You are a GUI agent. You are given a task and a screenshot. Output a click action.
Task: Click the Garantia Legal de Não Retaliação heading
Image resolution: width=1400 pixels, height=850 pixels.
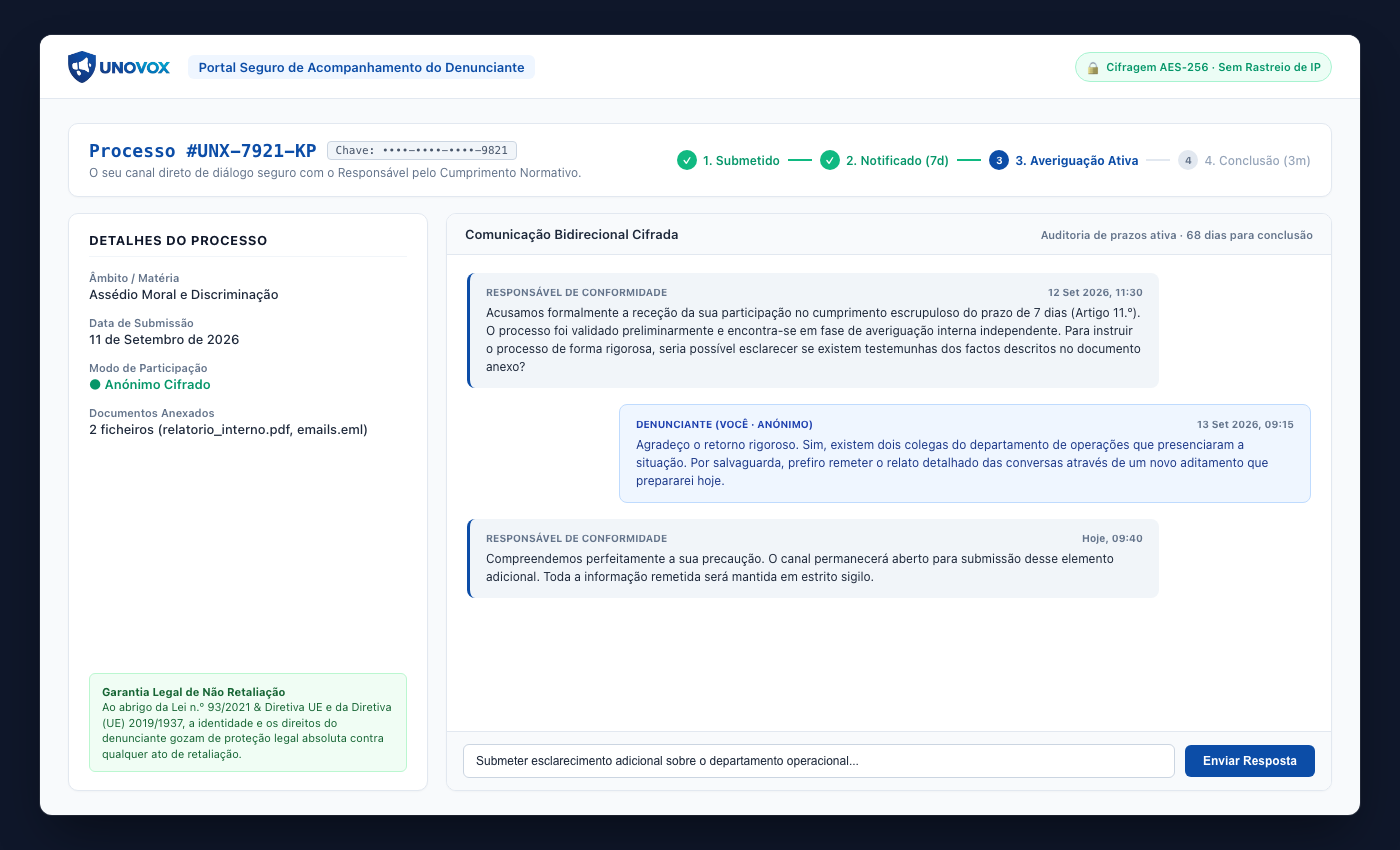click(194, 692)
